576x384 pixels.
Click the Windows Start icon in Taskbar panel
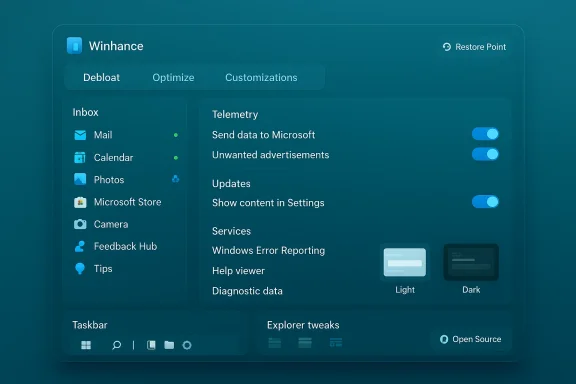tap(86, 345)
